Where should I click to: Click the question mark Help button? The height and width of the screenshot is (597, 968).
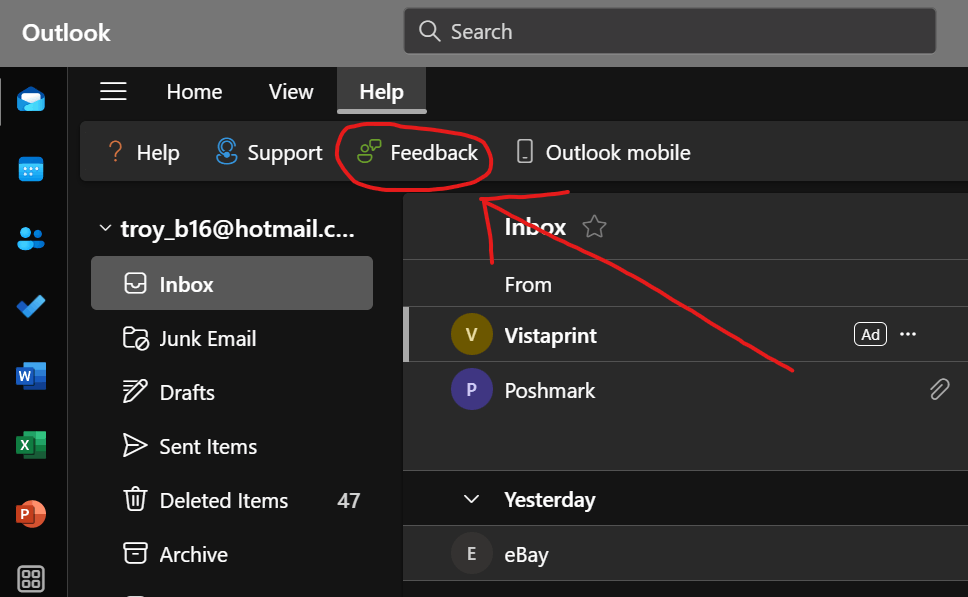(x=143, y=152)
